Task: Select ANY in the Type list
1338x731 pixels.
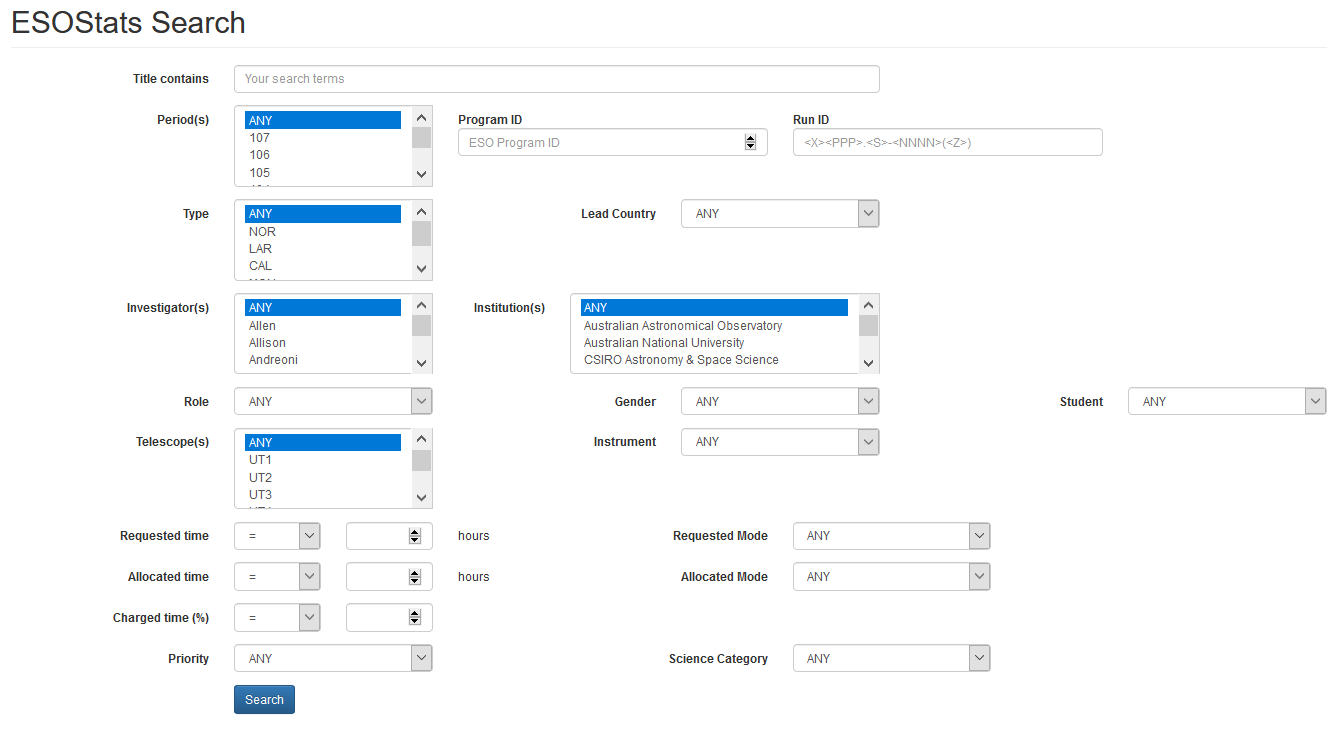Action: click(x=323, y=213)
